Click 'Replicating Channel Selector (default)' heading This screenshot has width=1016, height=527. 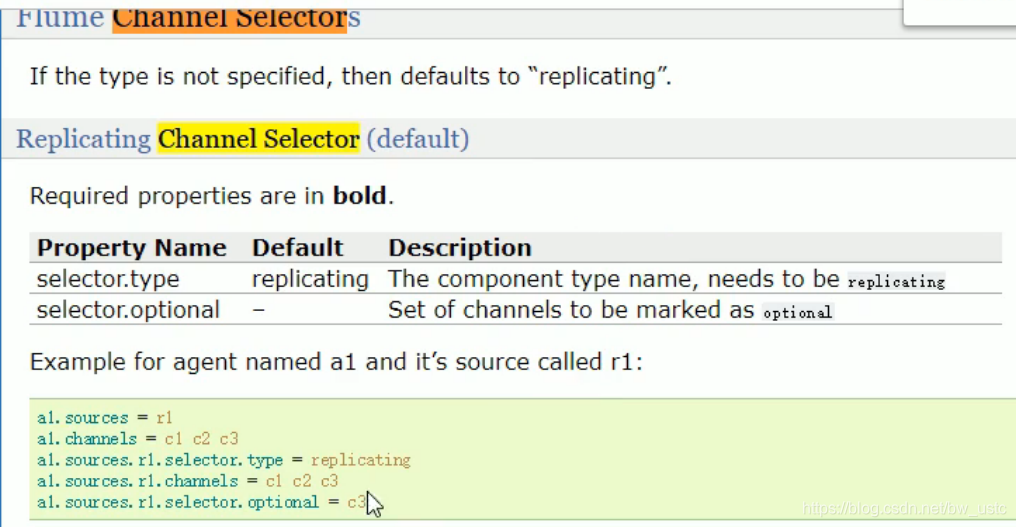pyautogui.click(x=242, y=139)
